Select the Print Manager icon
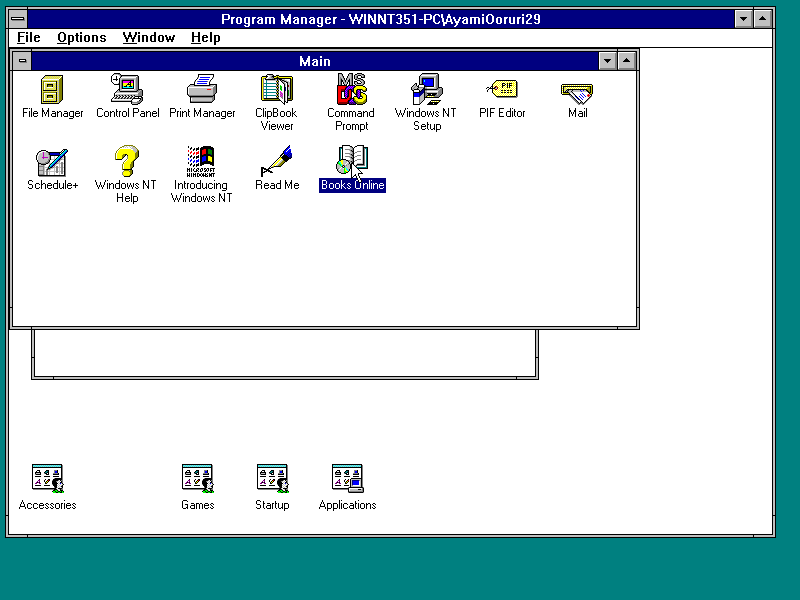Screen dimensions: 800x600 pos(202,89)
